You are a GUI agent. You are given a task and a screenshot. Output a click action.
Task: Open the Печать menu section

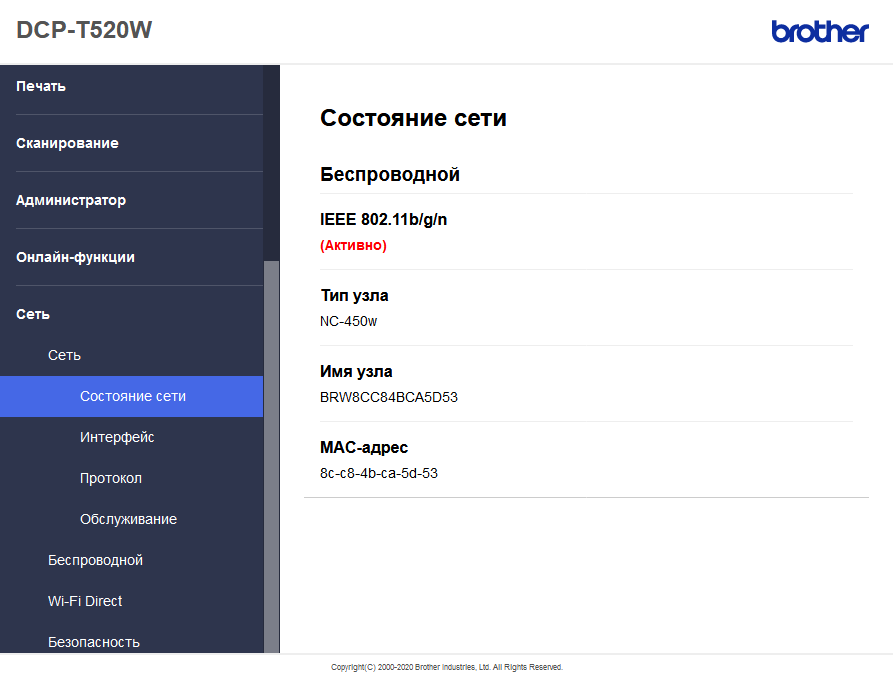point(41,87)
